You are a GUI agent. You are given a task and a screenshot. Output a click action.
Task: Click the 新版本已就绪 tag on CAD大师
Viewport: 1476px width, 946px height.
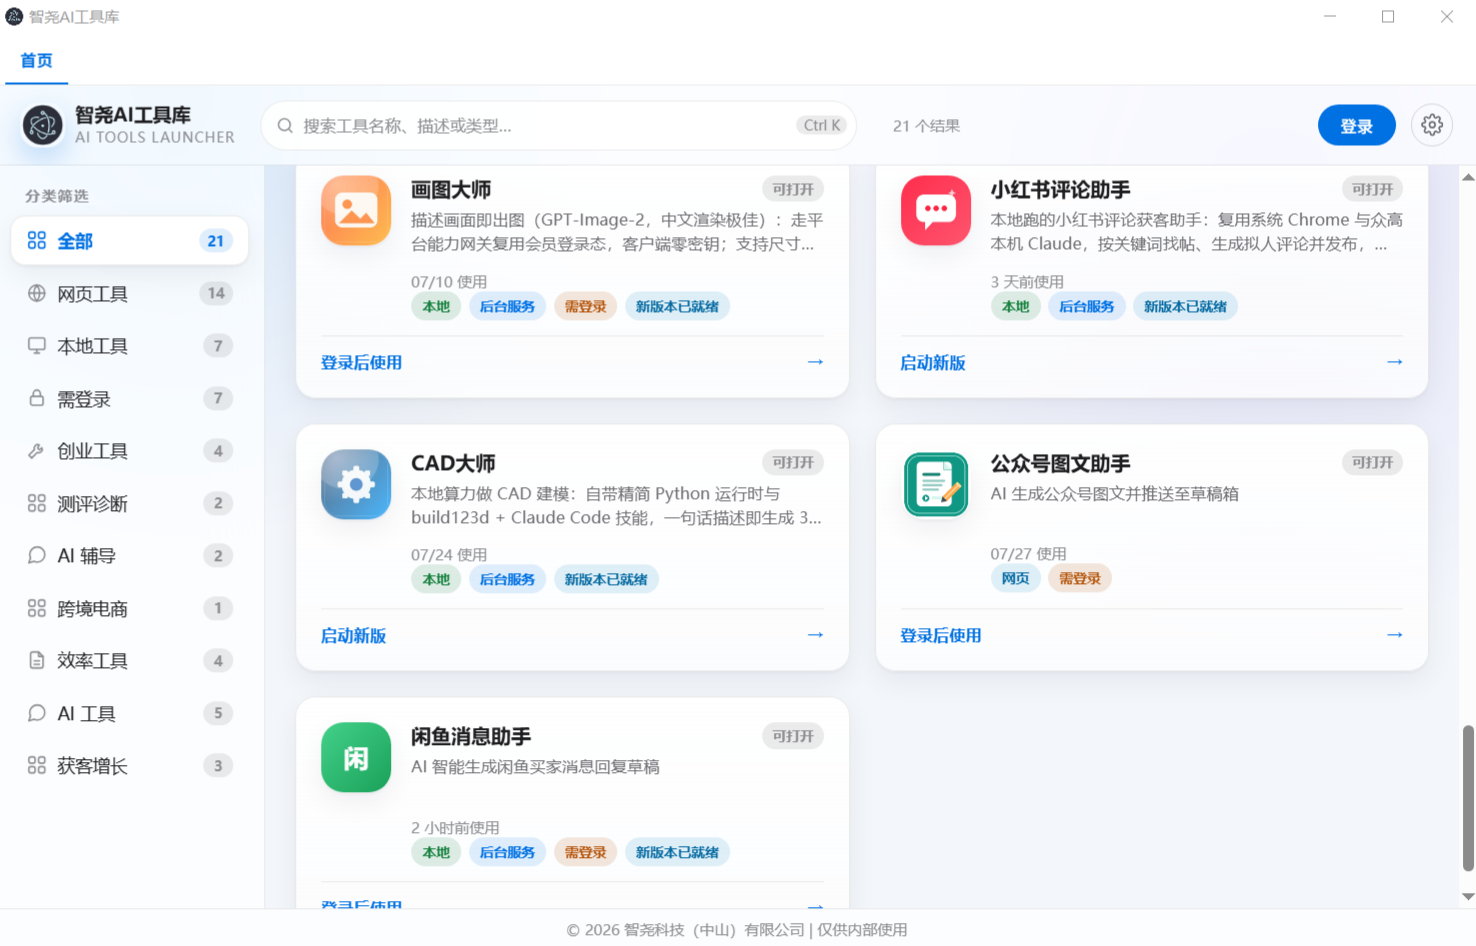606,579
